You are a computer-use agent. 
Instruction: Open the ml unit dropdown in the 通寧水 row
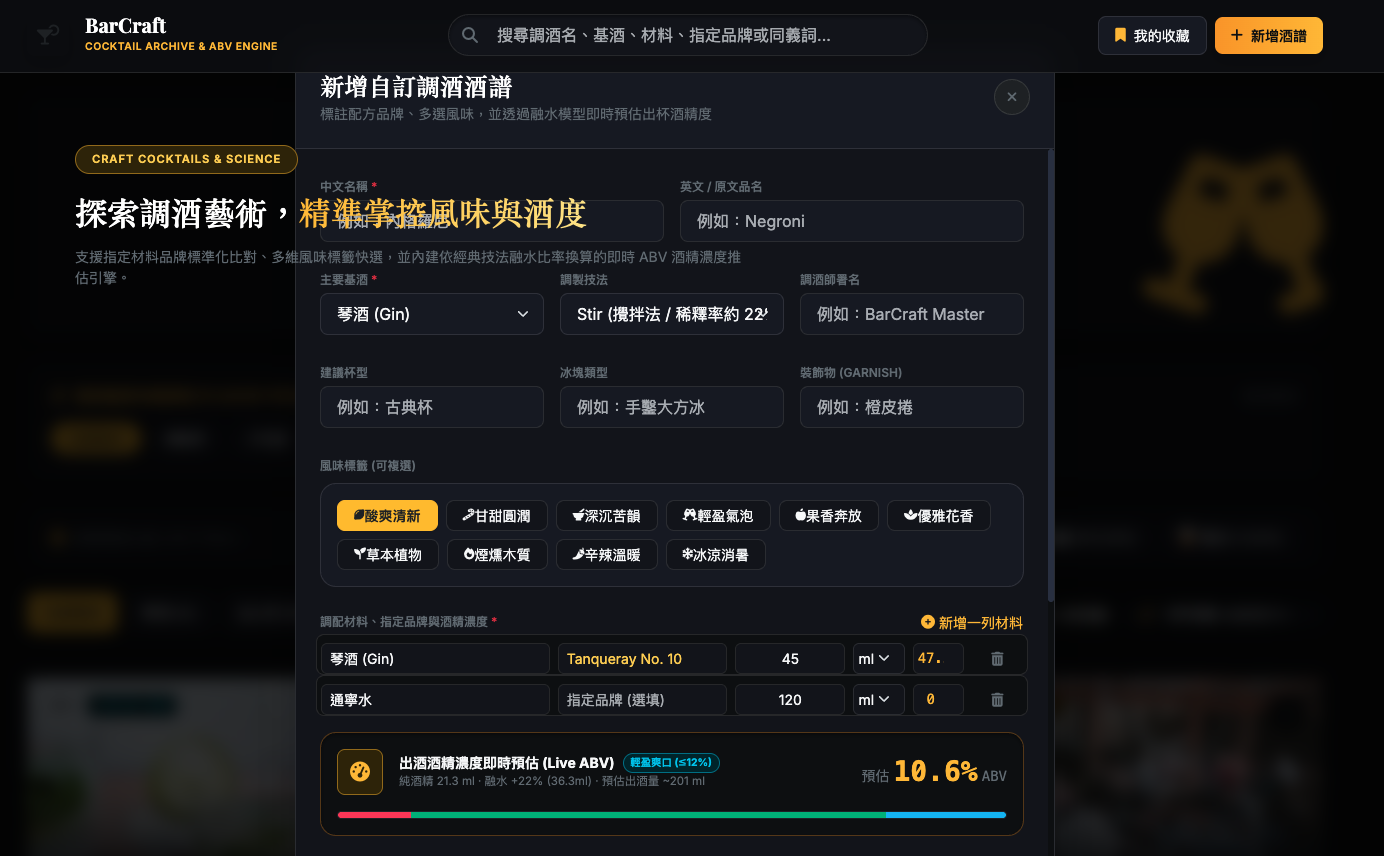(x=879, y=700)
